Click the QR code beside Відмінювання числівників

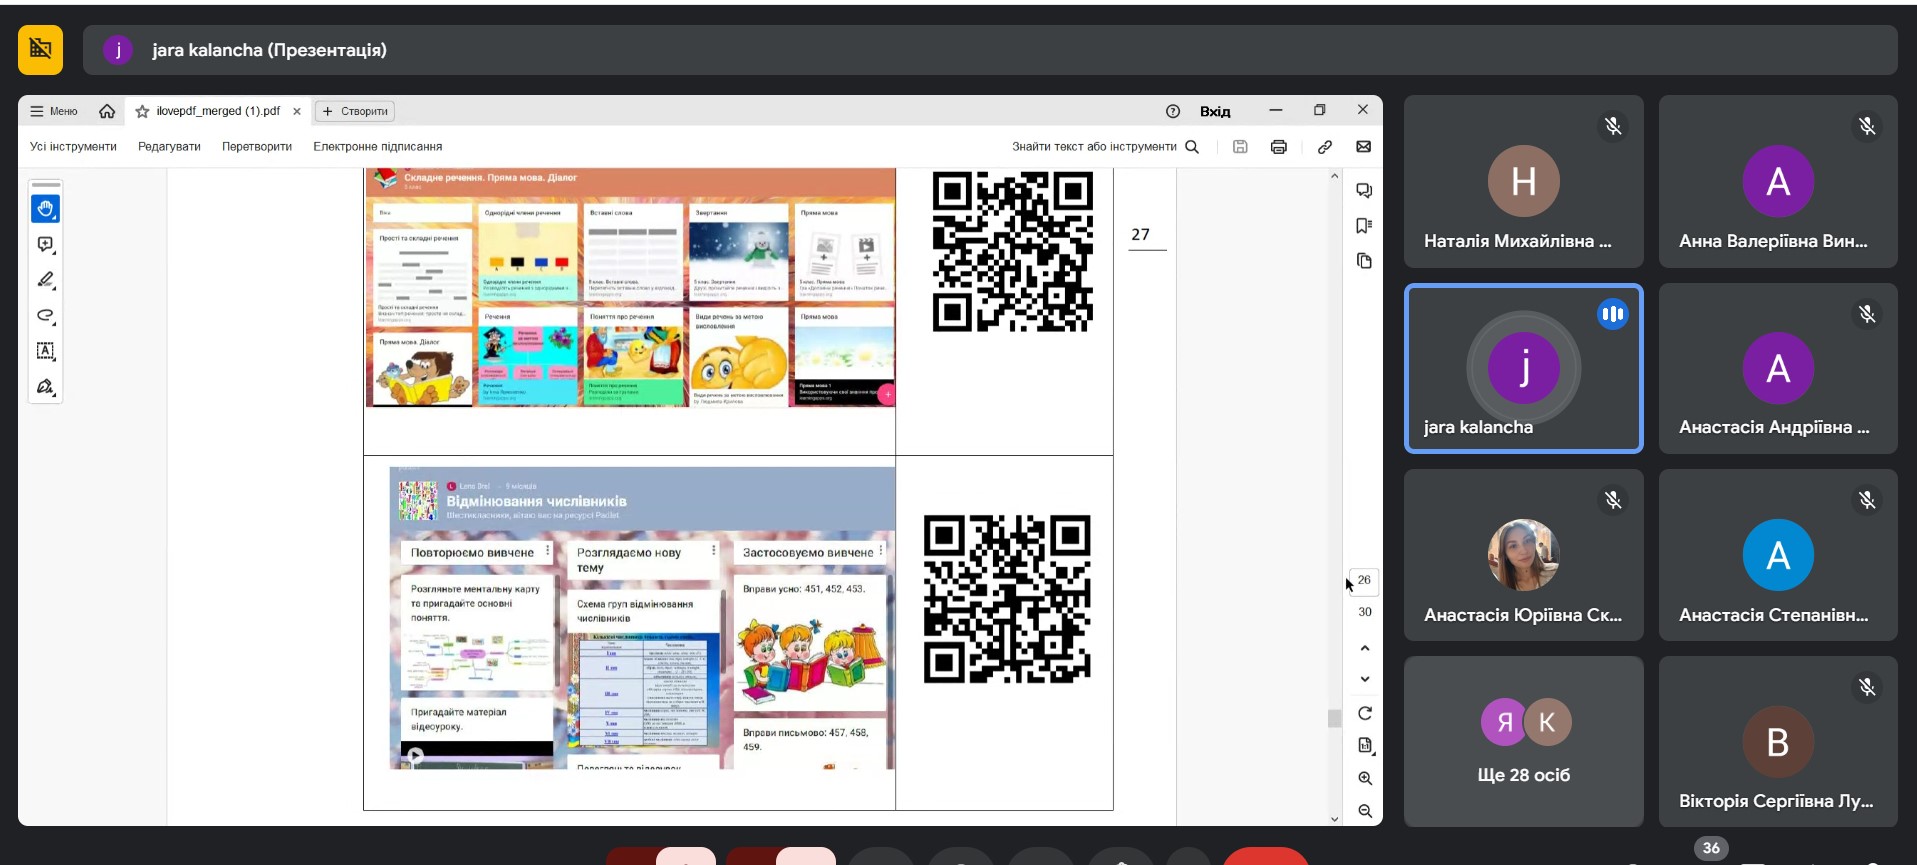point(1007,599)
